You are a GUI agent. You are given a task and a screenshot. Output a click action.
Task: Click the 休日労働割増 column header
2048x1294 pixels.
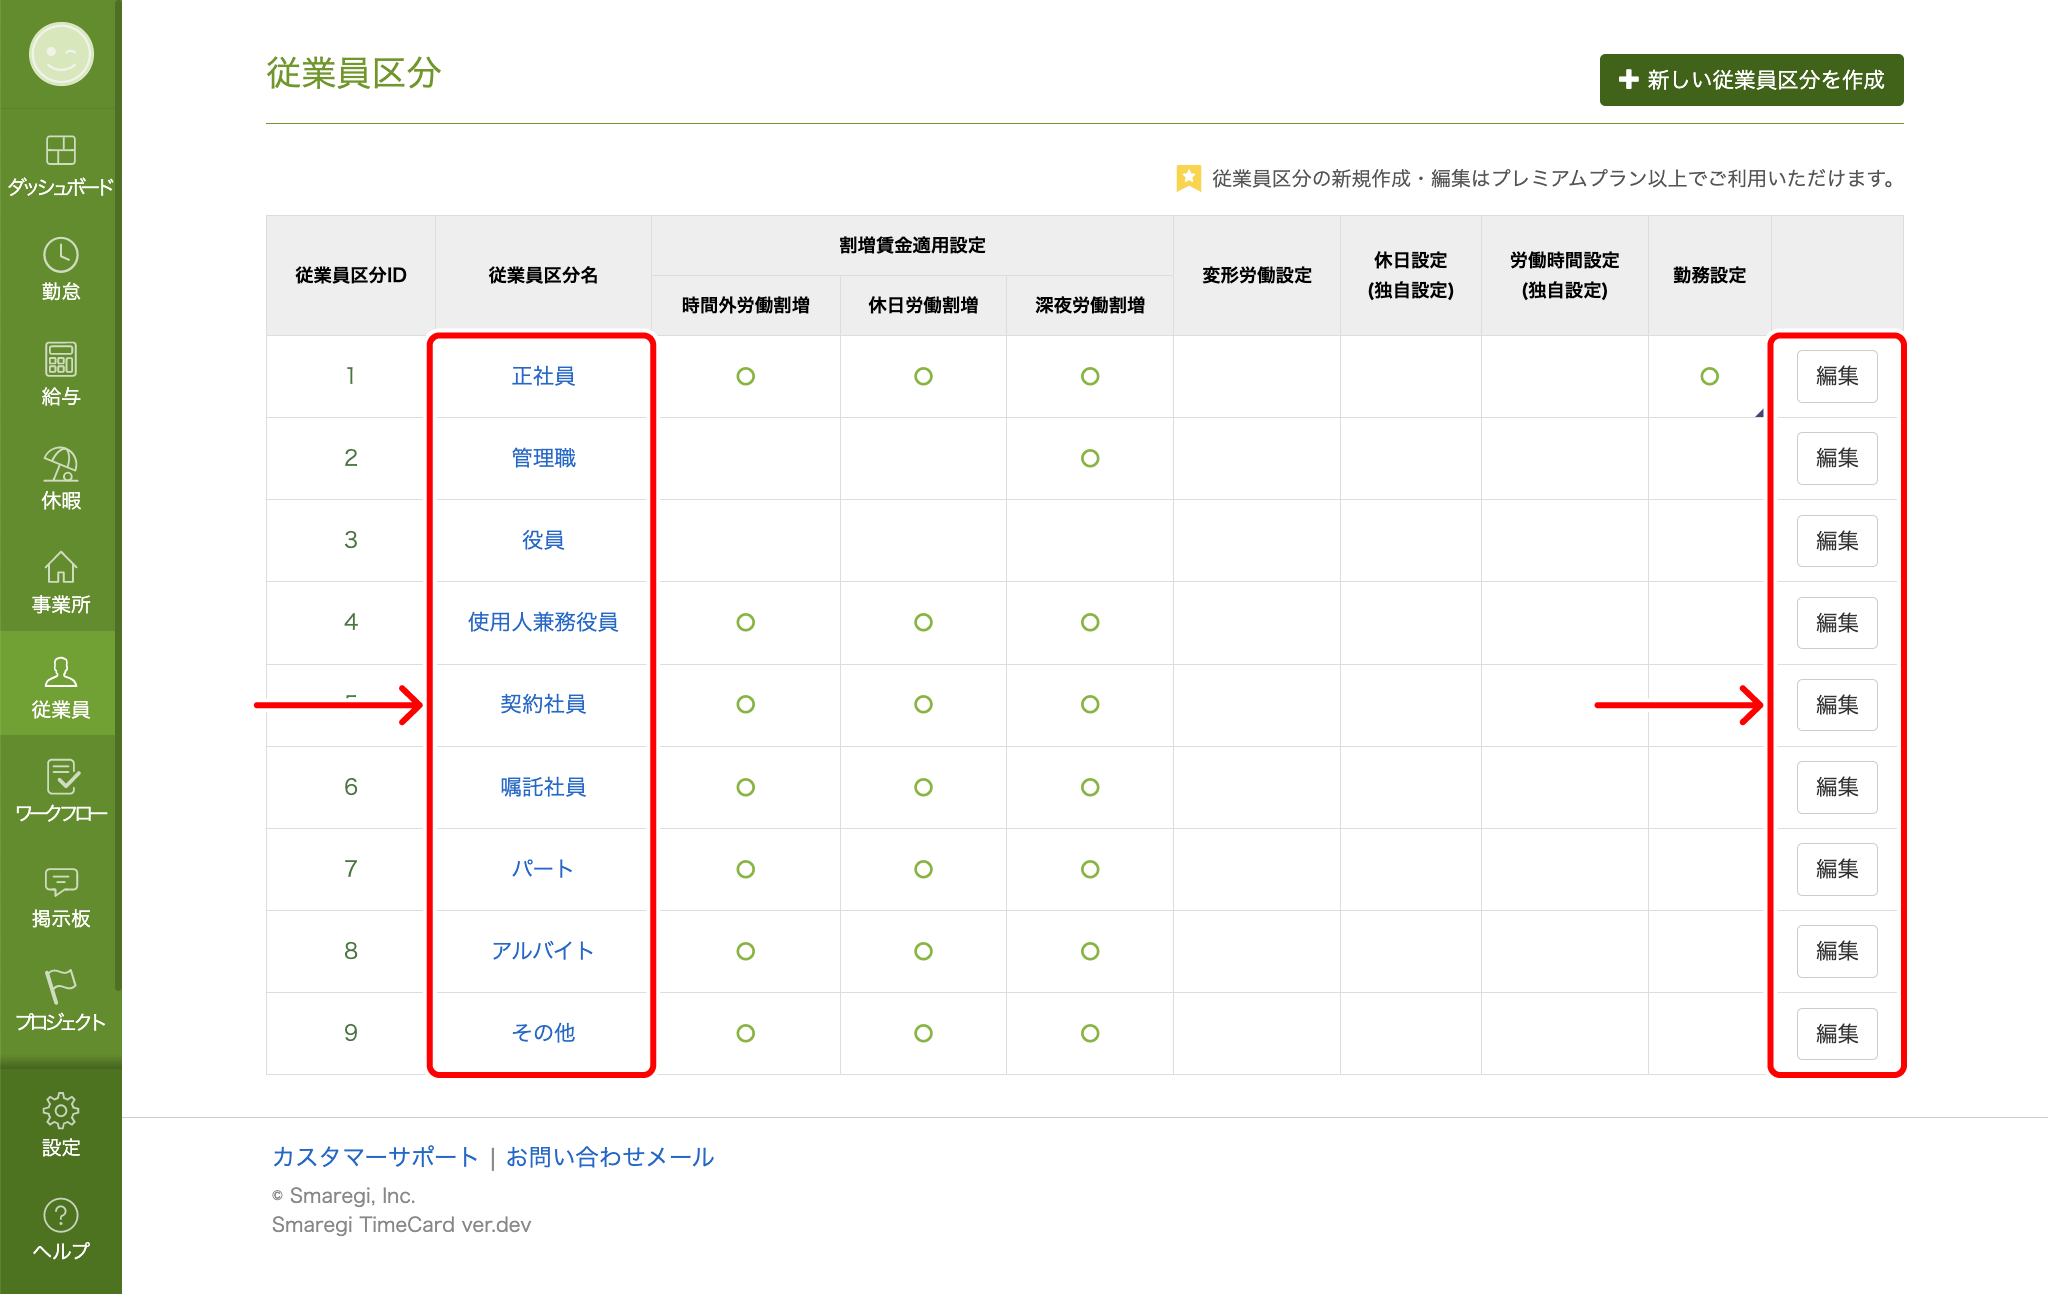(x=923, y=305)
